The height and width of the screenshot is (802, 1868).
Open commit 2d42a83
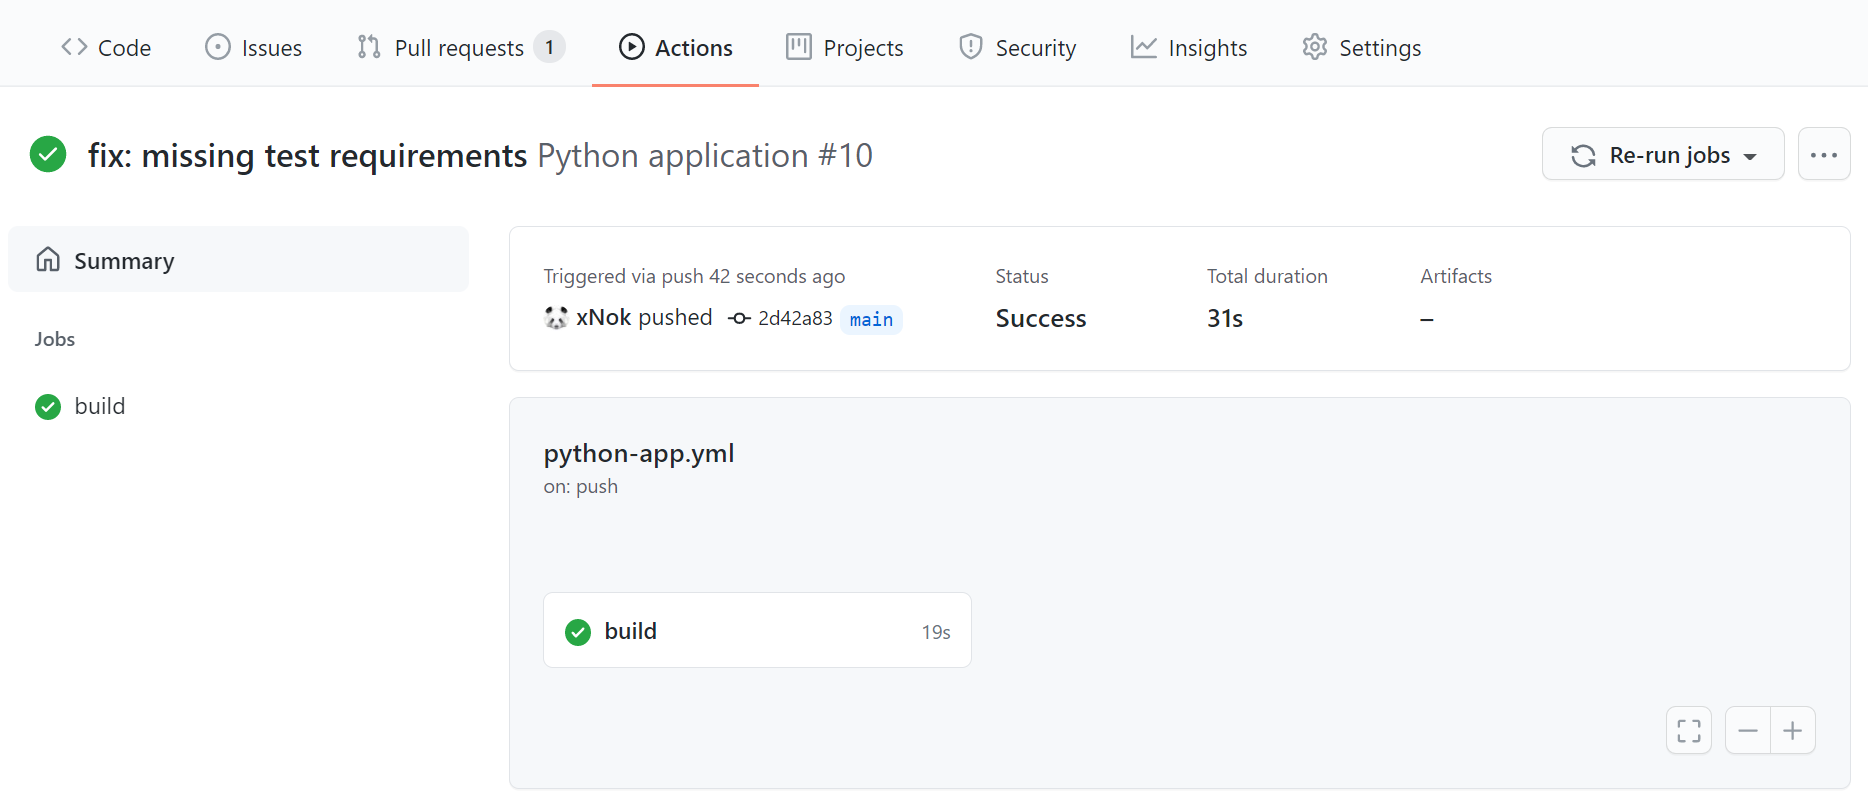[794, 318]
